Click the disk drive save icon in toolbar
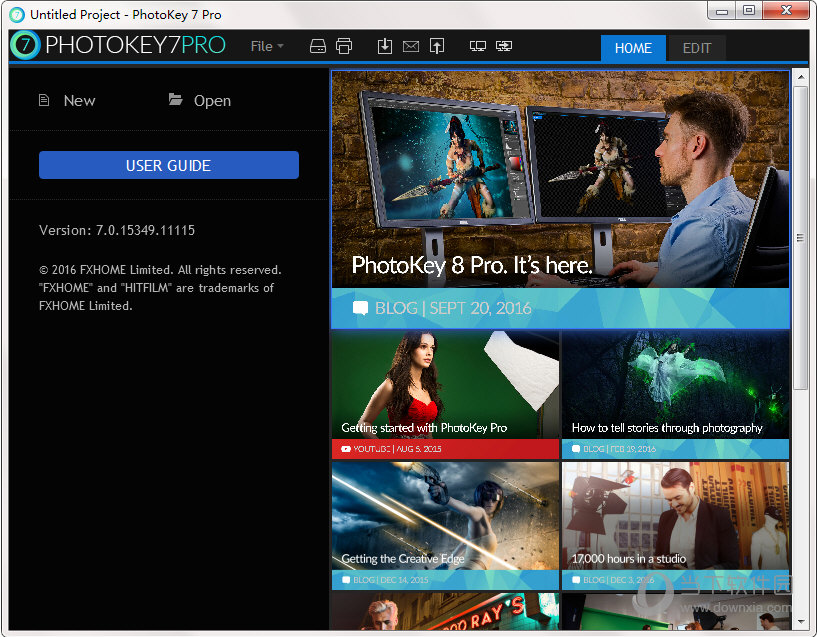The width and height of the screenshot is (817, 637). click(x=318, y=46)
